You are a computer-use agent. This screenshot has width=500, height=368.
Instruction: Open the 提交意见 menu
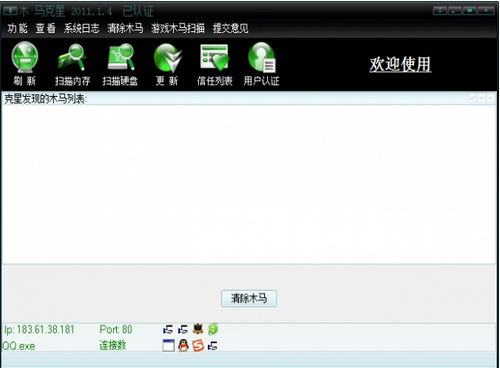(x=231, y=28)
